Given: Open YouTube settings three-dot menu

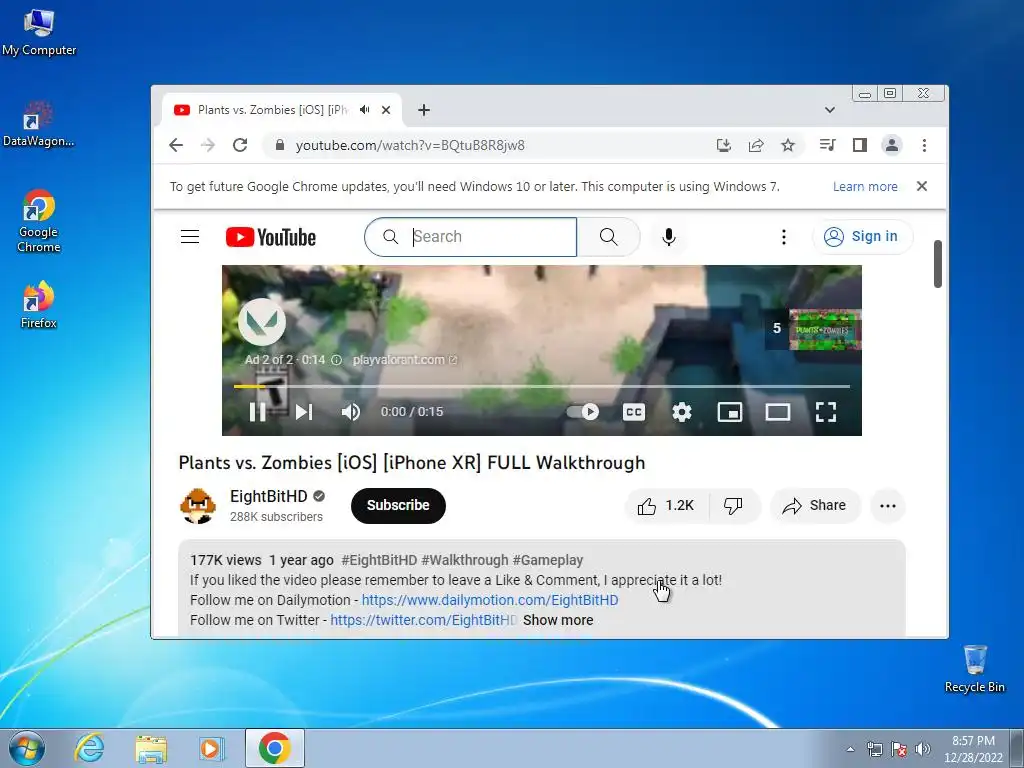Looking at the screenshot, I should click(784, 236).
